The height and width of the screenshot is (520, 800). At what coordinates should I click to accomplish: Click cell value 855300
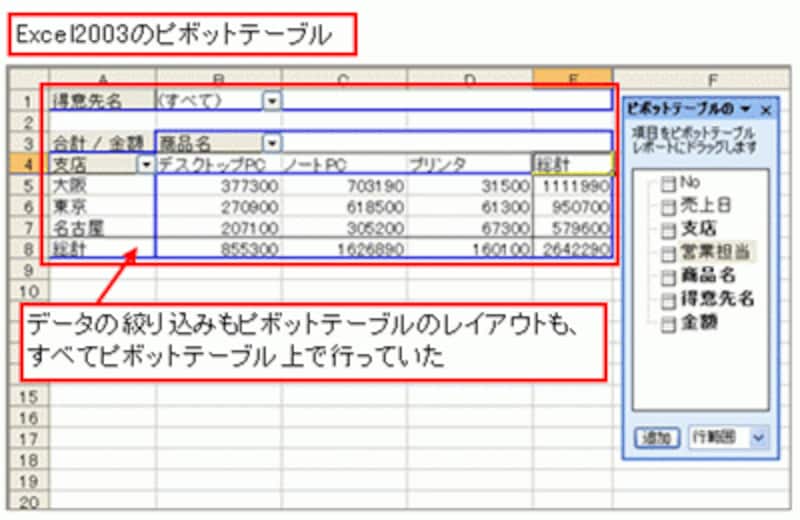(x=218, y=249)
